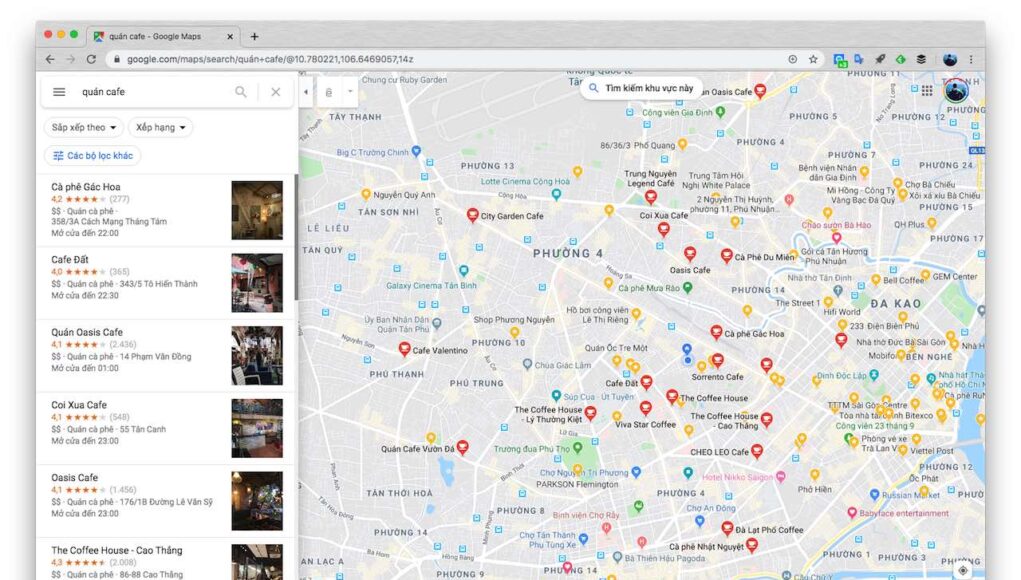Click Lotte Cinema Cộng Hoà pin
Screen dimensions: 1021x580
tap(556, 194)
